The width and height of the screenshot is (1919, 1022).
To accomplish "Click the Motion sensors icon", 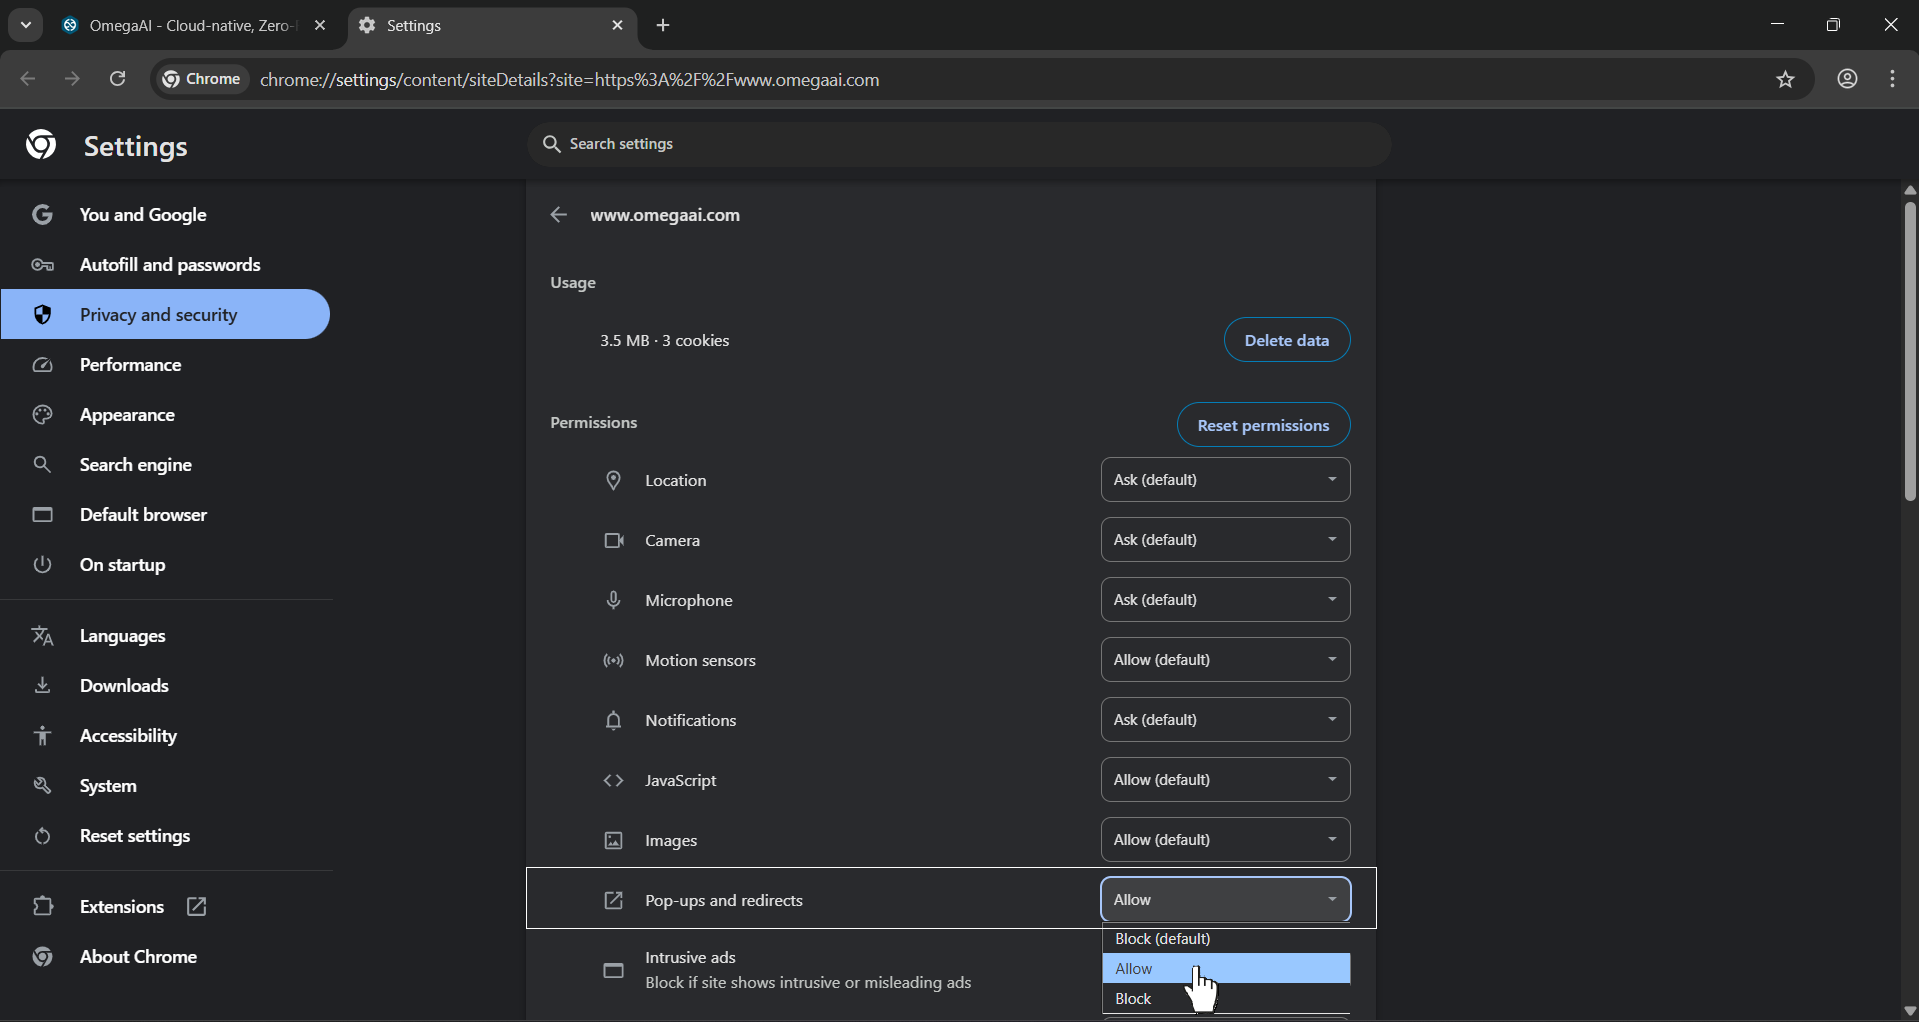I will click(614, 660).
